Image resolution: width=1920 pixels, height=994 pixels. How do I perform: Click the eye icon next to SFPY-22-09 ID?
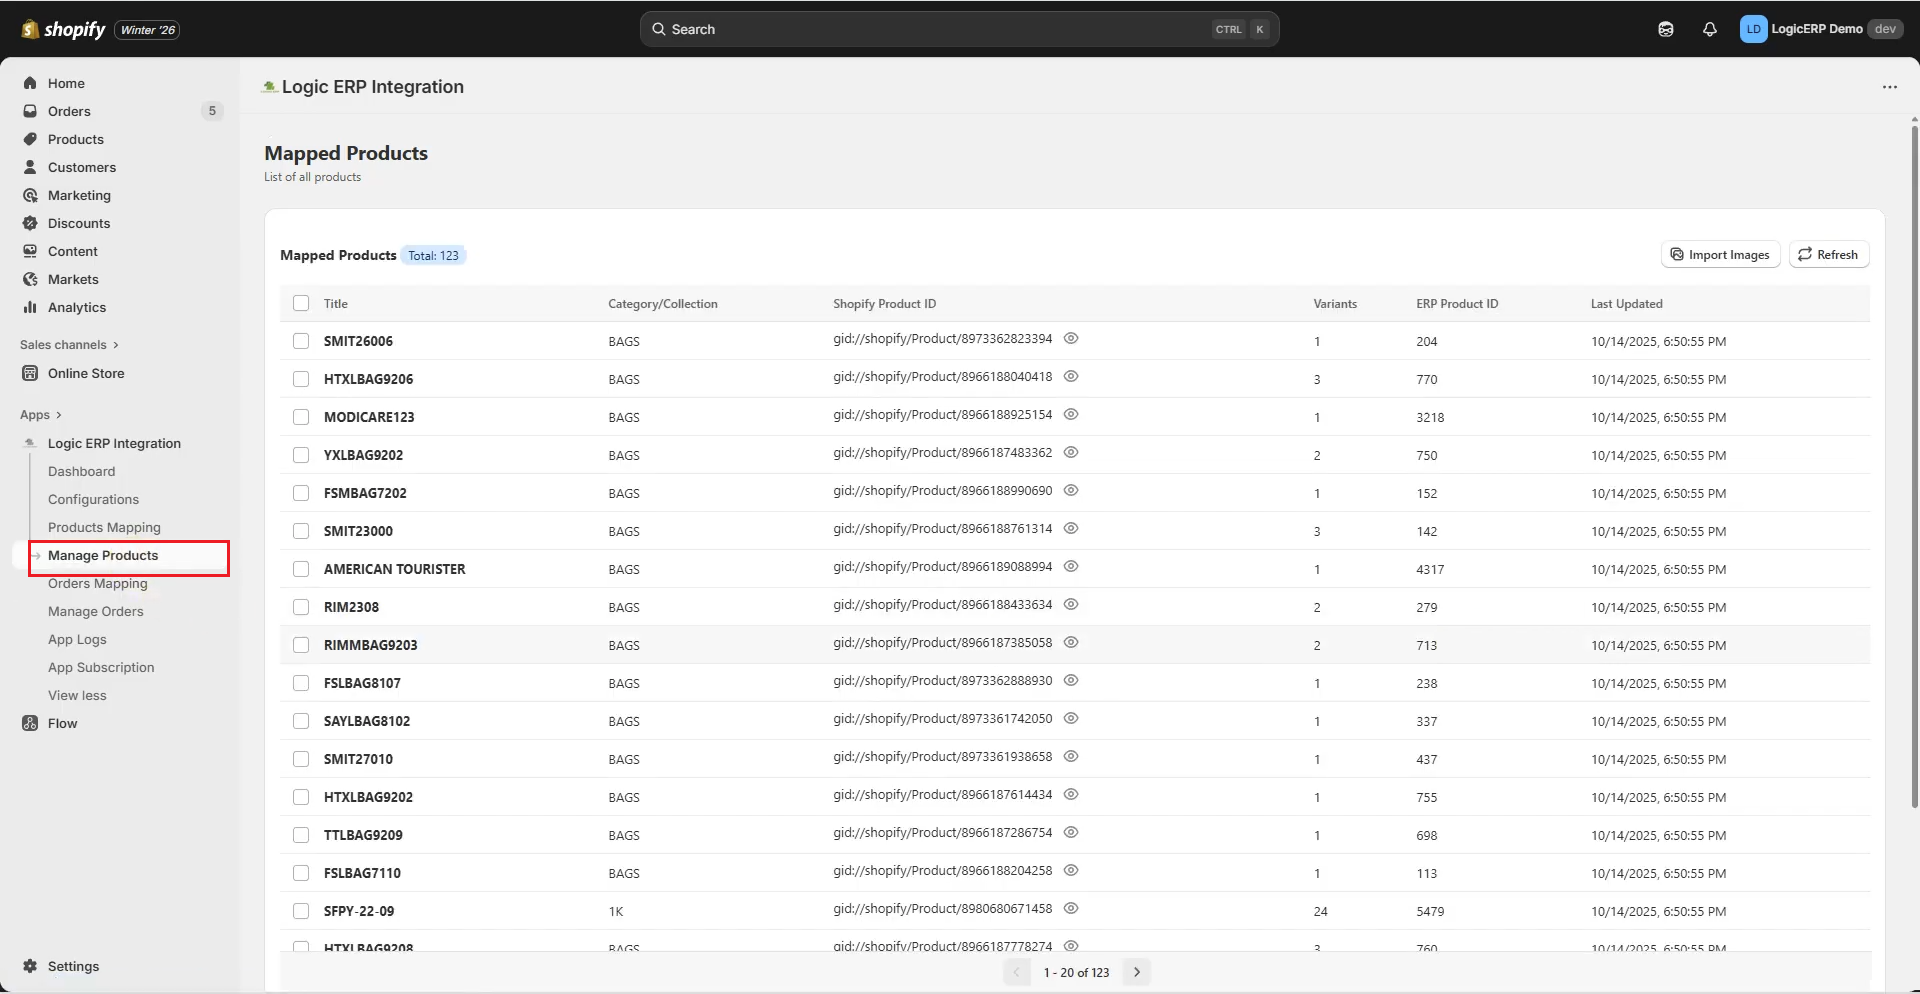pyautogui.click(x=1070, y=909)
